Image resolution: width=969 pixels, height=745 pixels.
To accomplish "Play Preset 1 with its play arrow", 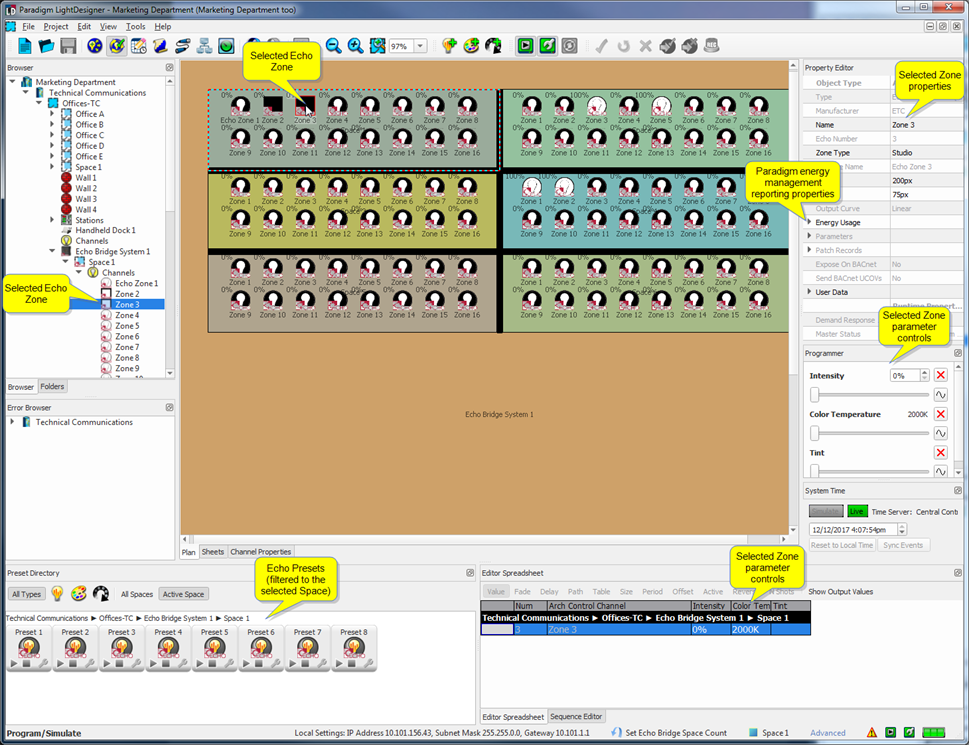I will pos(14,663).
